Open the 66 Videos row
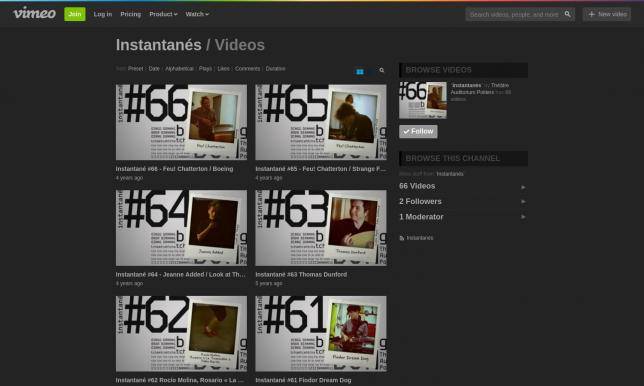644x386 pixels. 463,186
